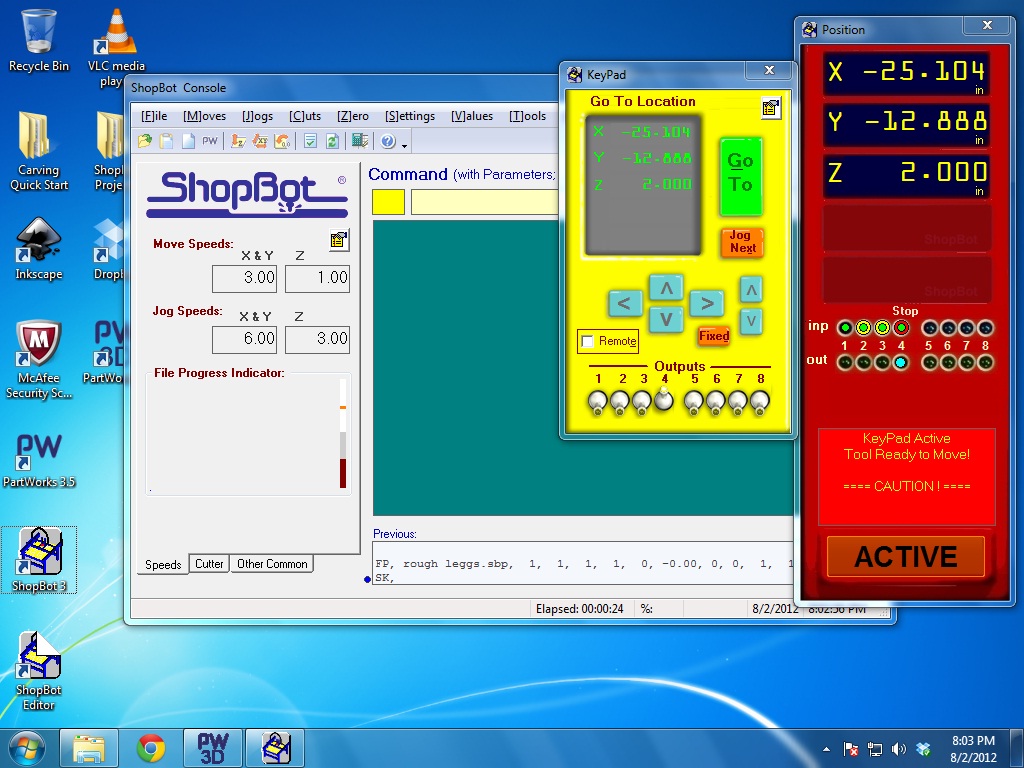Jog right with the KeyPad right arrow
The width and height of the screenshot is (1024, 768).
click(x=707, y=303)
